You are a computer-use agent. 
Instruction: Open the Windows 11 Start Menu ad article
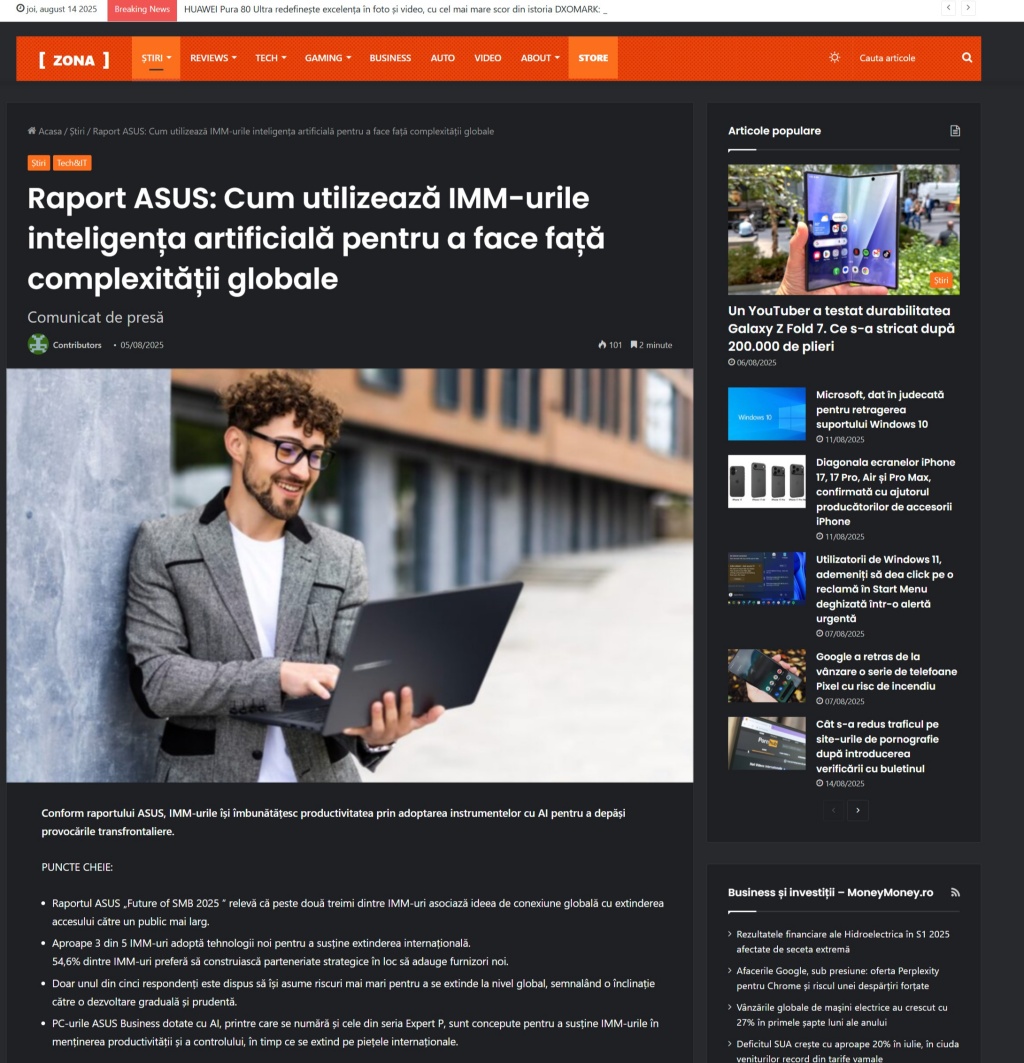tap(884, 589)
